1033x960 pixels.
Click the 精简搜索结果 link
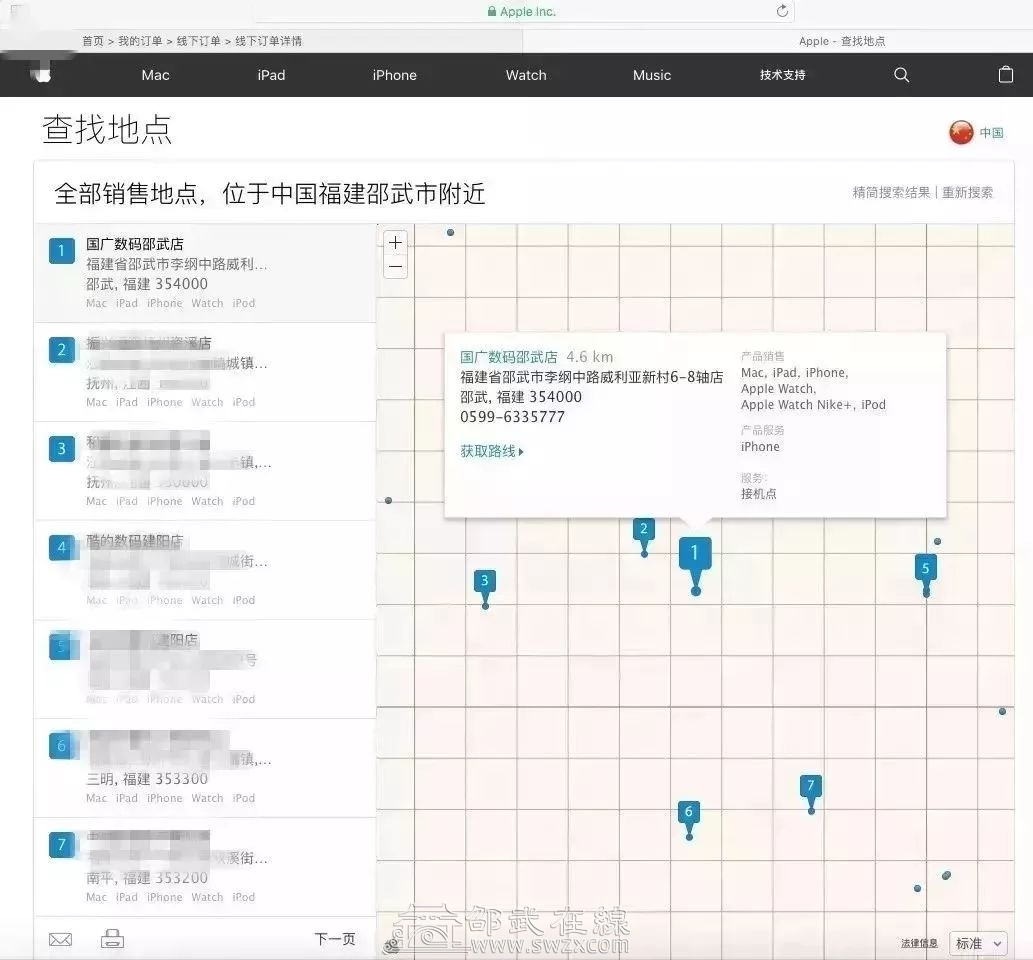(891, 192)
